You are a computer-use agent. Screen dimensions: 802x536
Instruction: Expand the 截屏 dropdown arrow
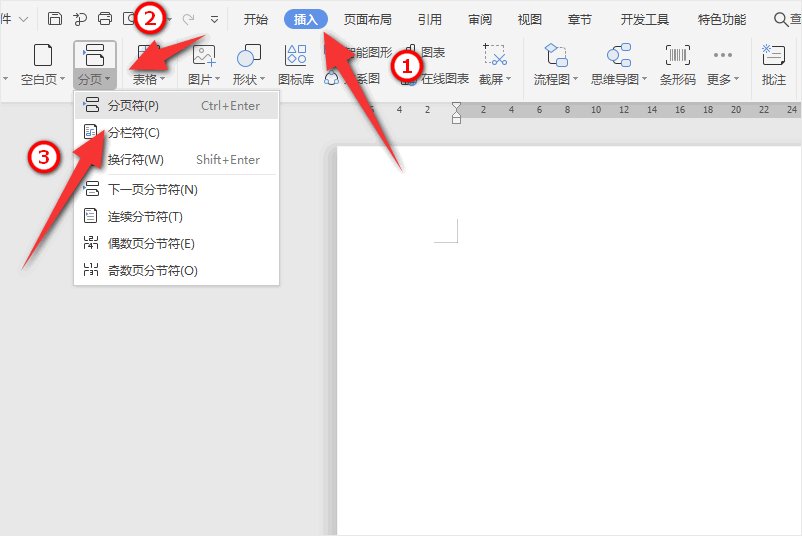[x=508, y=79]
